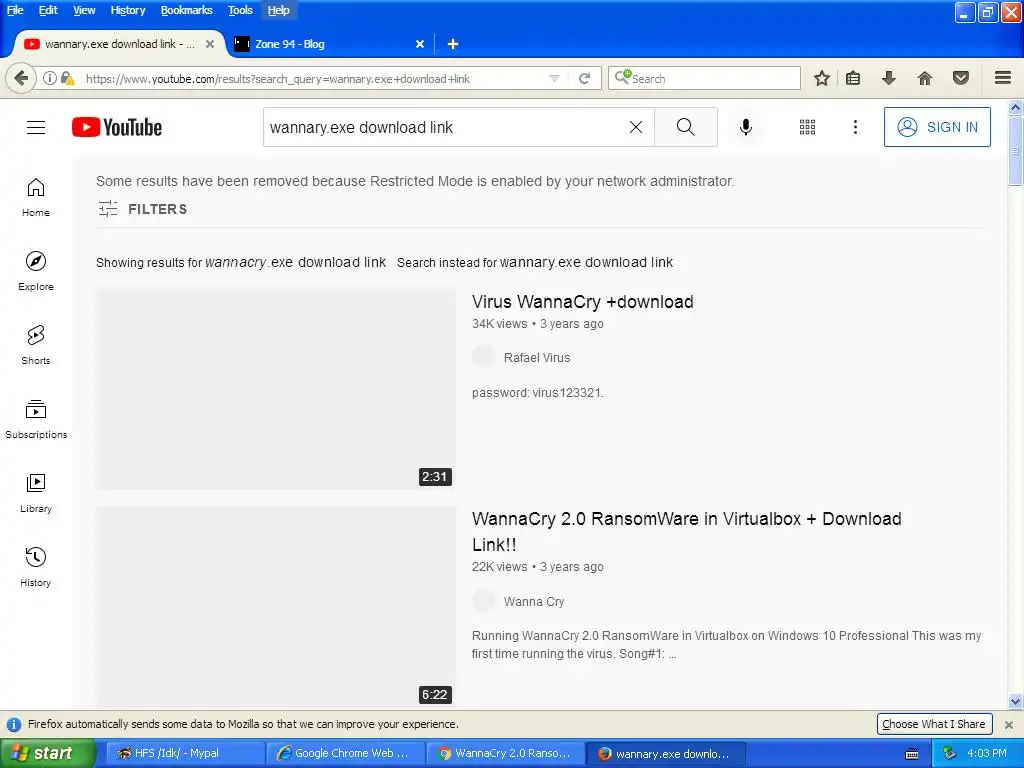Screen dimensions: 1024x768
Task: Open the Bookmarks menu
Action: tap(186, 10)
